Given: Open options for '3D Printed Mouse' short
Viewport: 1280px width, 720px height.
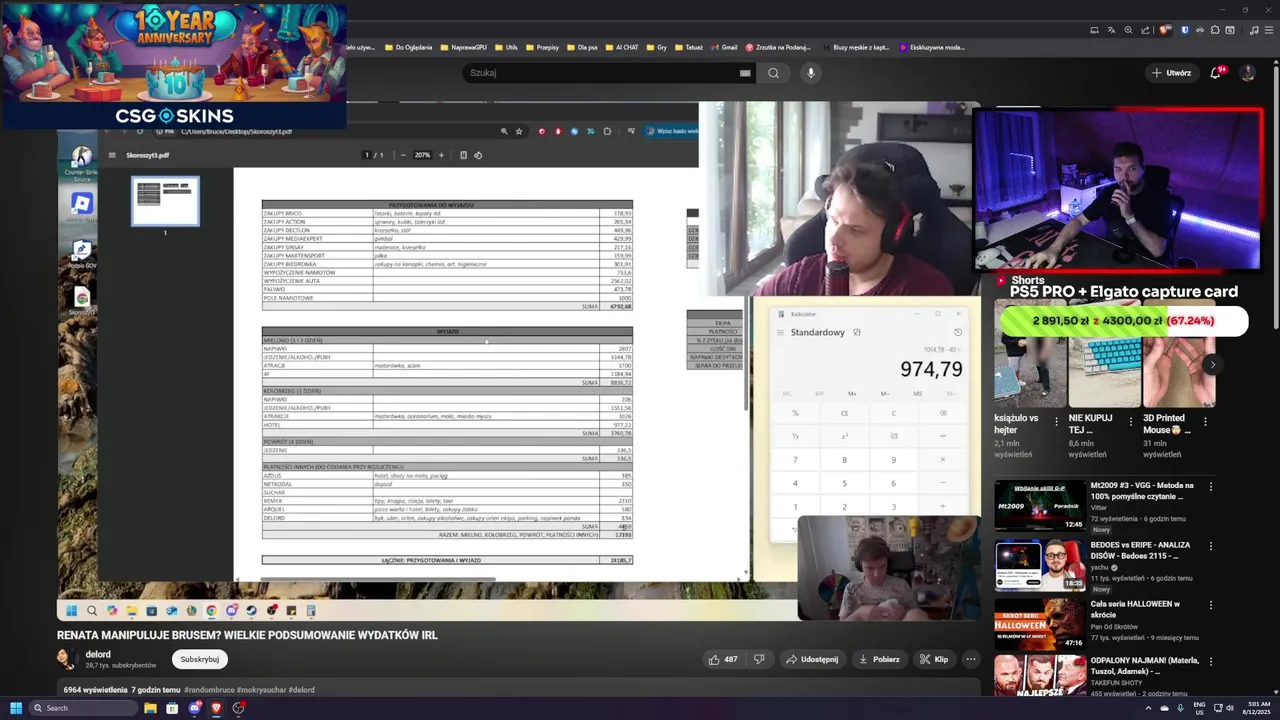Looking at the screenshot, I should (x=1206, y=421).
